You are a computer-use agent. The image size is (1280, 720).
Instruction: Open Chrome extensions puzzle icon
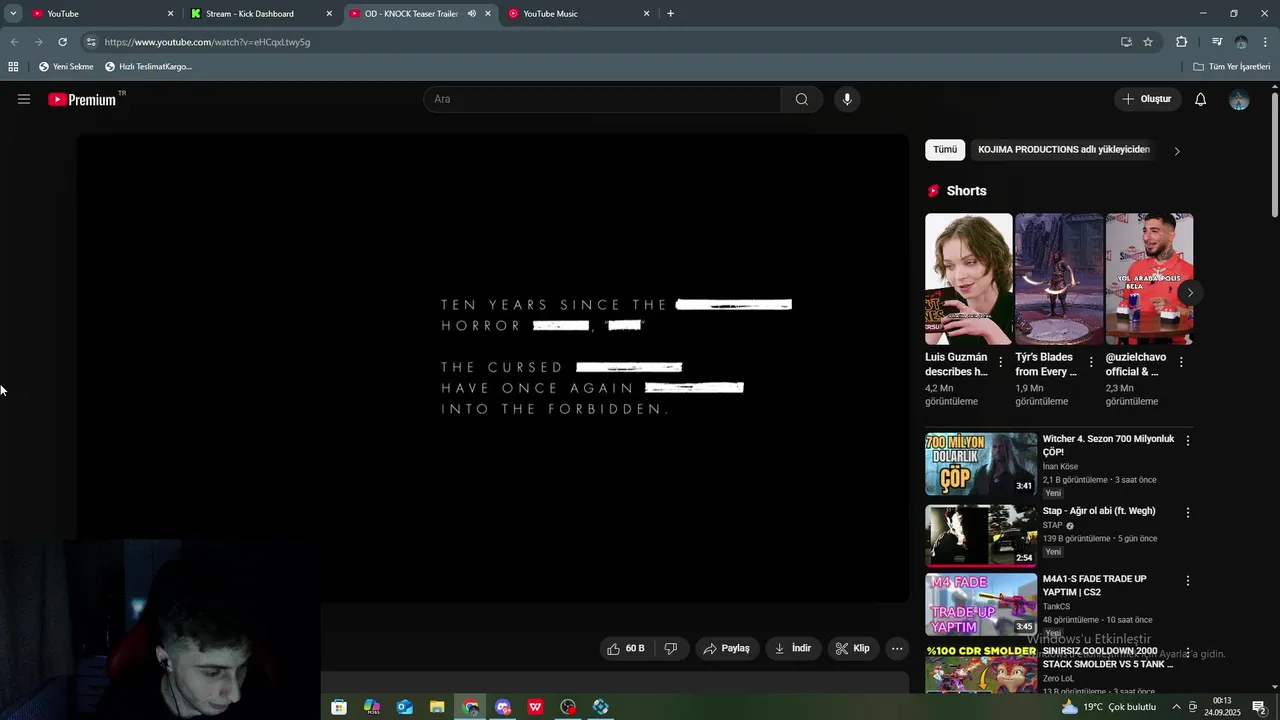[x=1181, y=42]
